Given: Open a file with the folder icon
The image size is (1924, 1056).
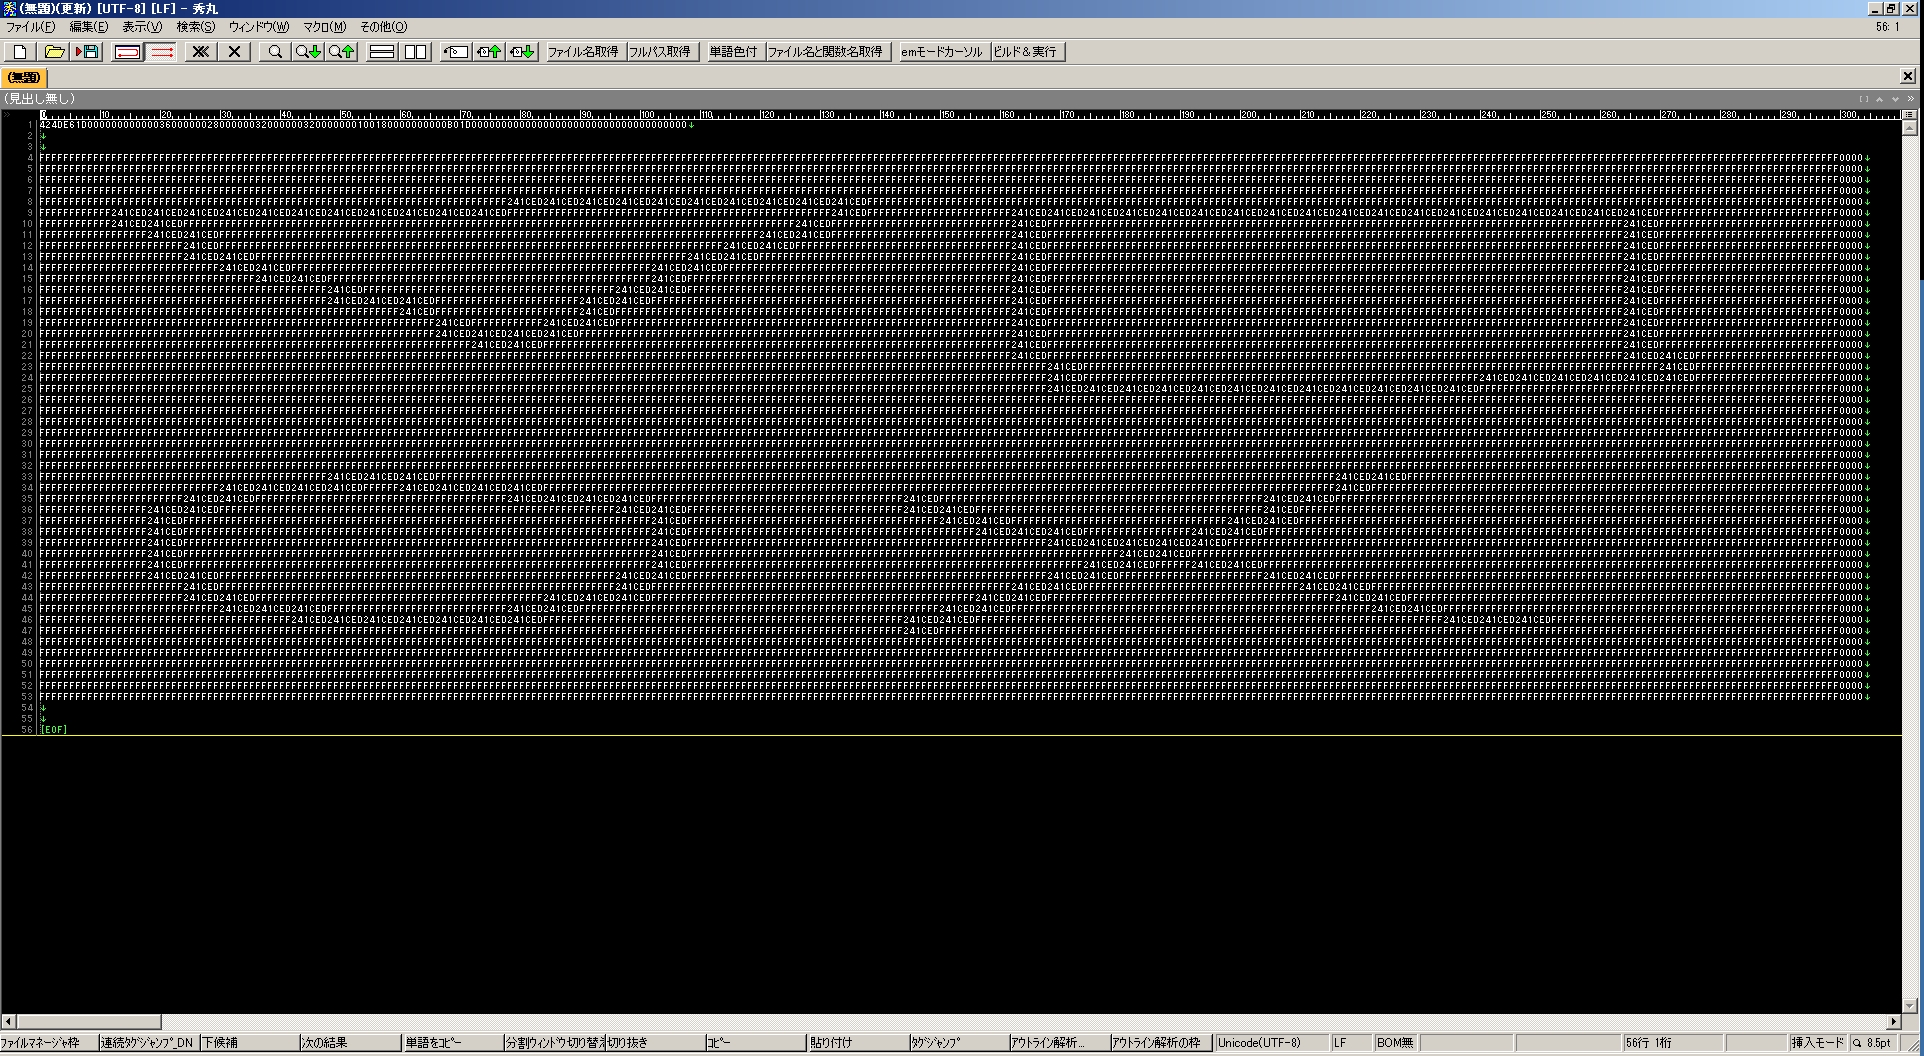Looking at the screenshot, I should coord(55,52).
